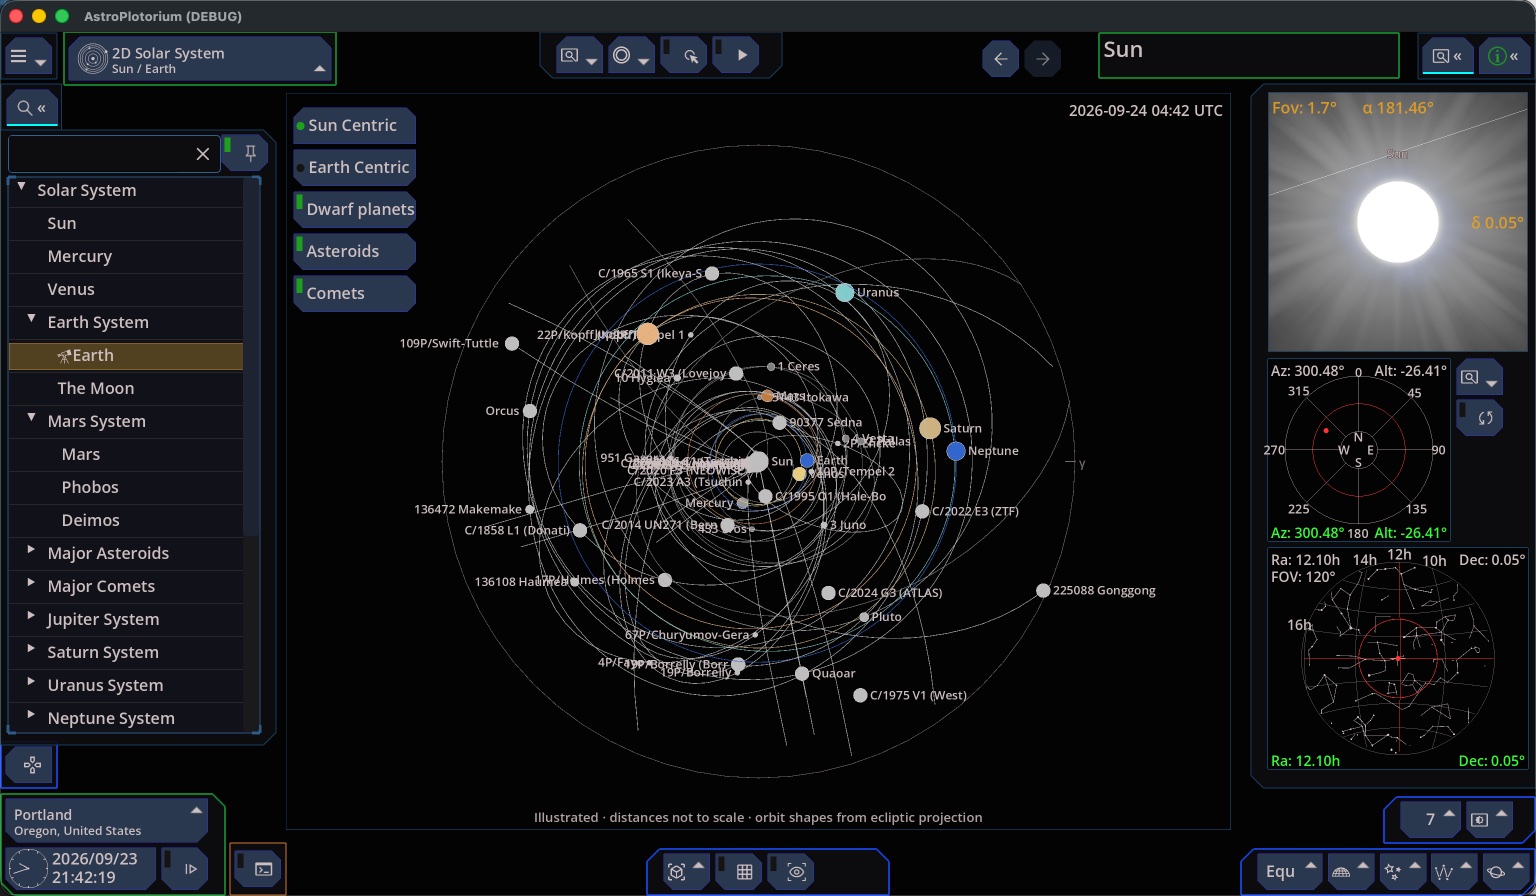Toggle Comets display
The height and width of the screenshot is (896, 1536).
(x=354, y=294)
